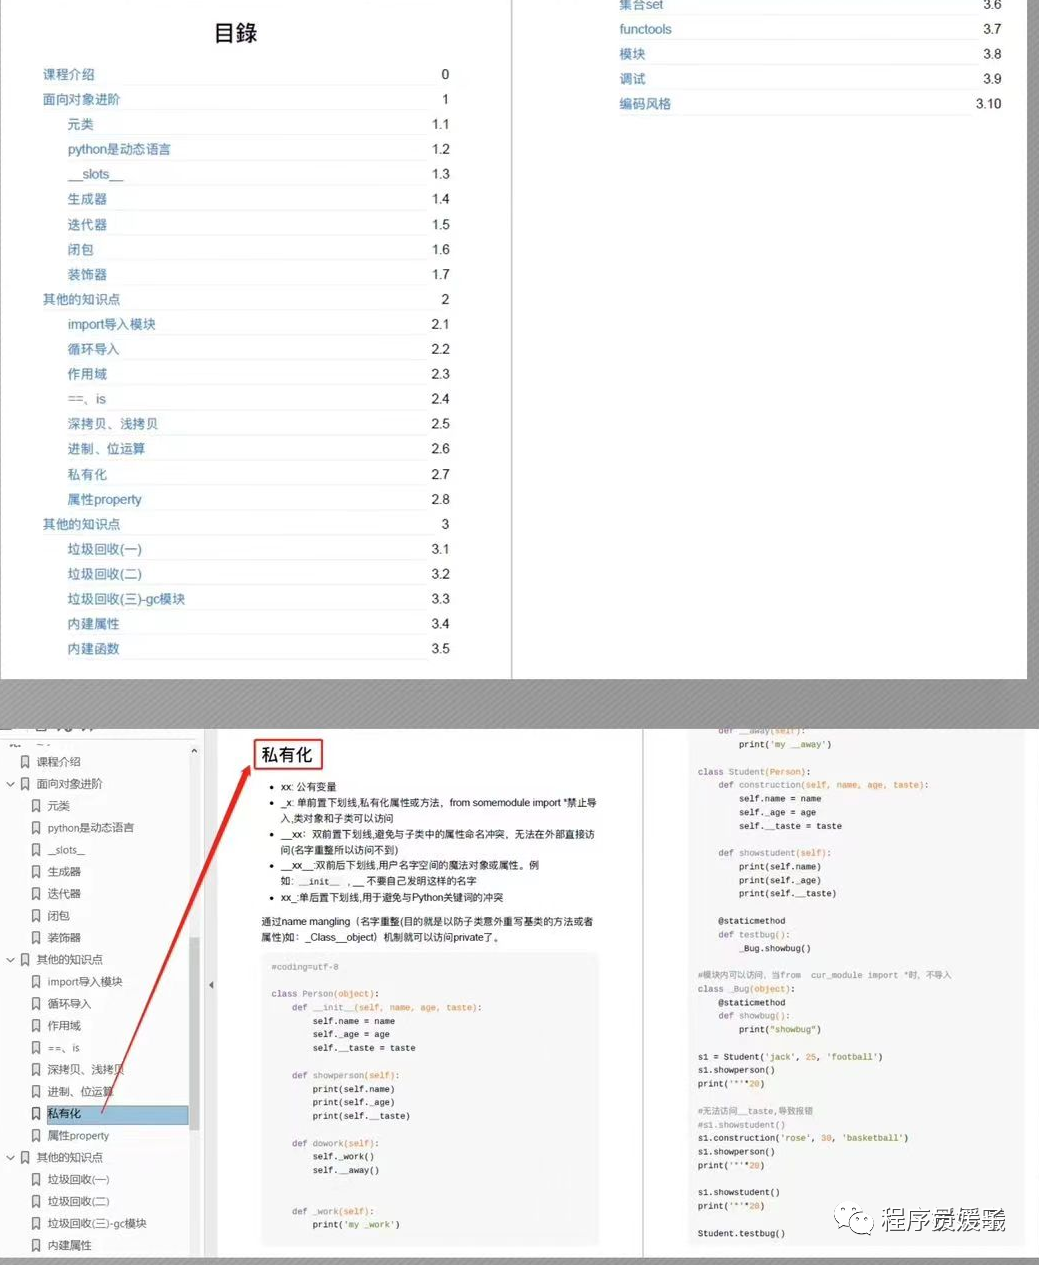Open the 课程介绍 table of contents link
Viewport: 1039px width, 1265px height.
[69, 74]
